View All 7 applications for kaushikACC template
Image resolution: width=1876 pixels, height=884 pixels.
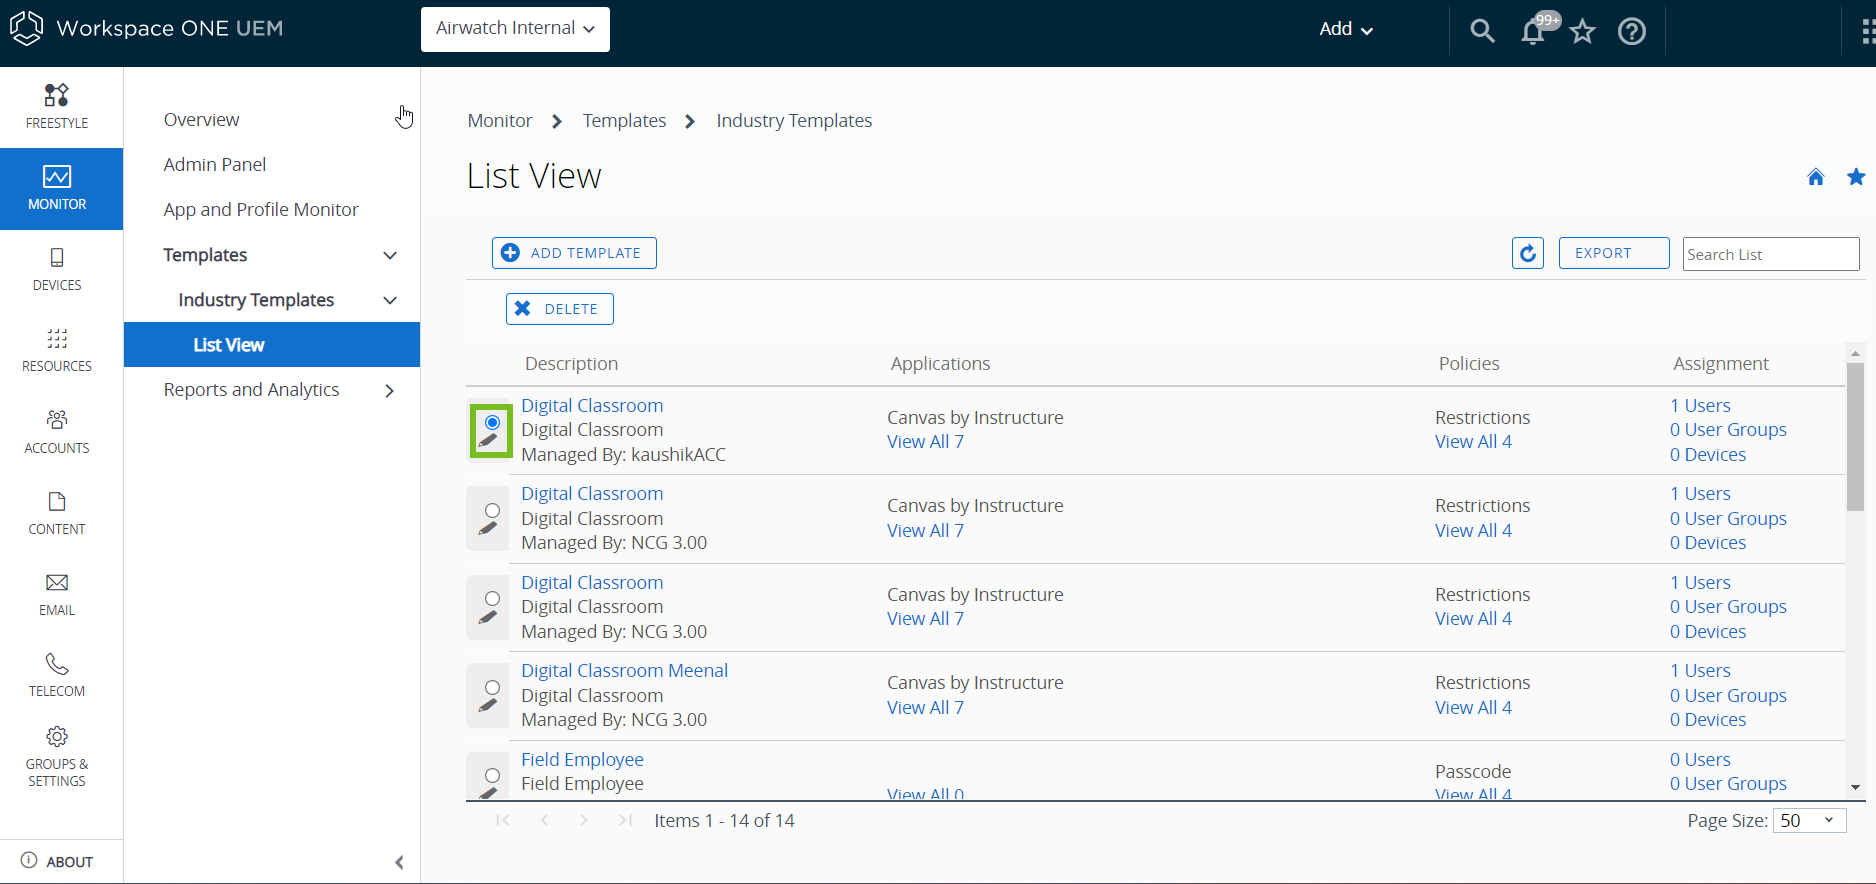(x=925, y=441)
